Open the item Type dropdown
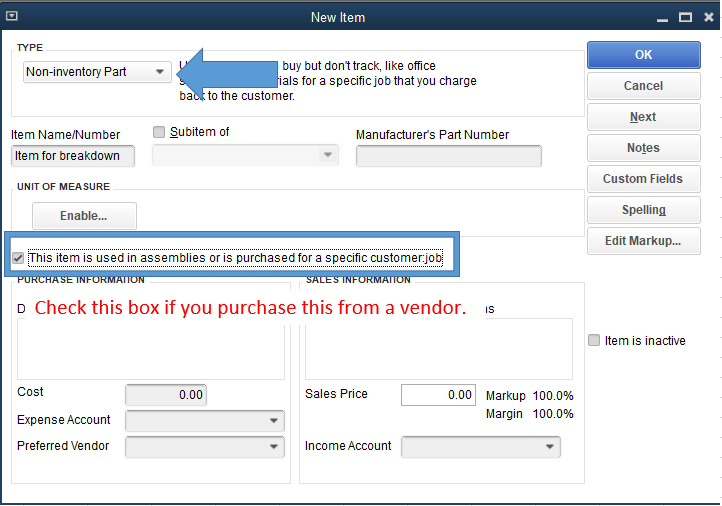The height and width of the screenshot is (506, 722). (x=97, y=72)
